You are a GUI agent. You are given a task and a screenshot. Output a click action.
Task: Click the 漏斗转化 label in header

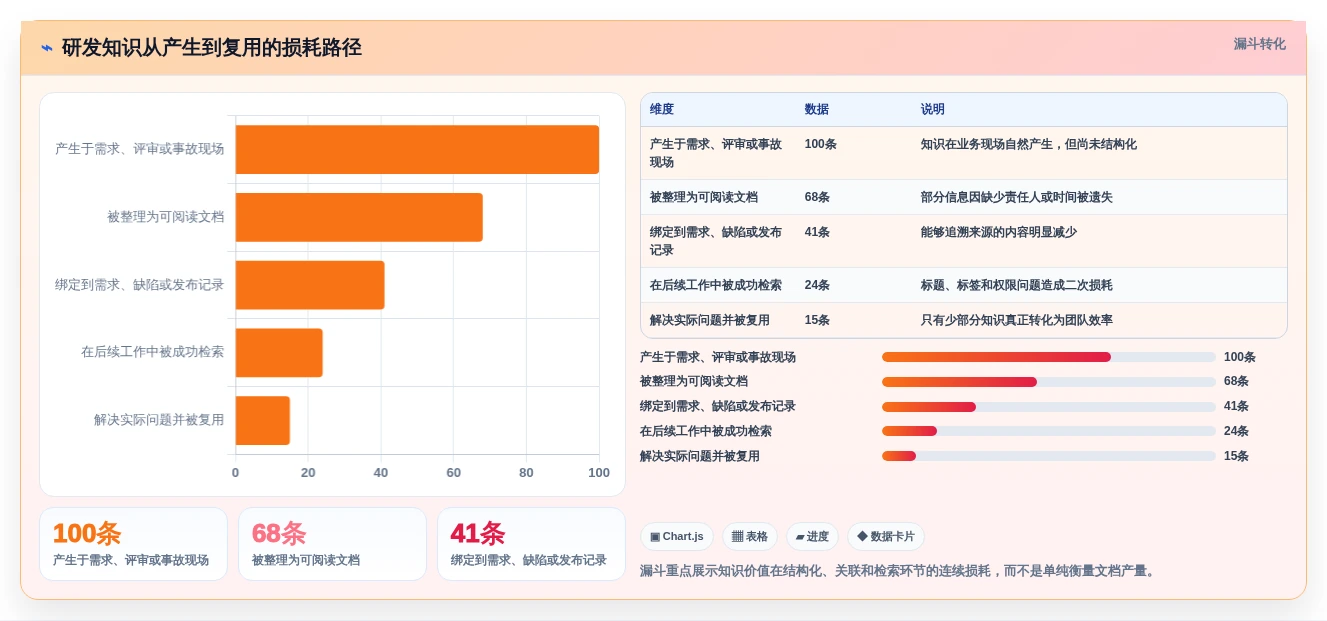(x=1259, y=44)
